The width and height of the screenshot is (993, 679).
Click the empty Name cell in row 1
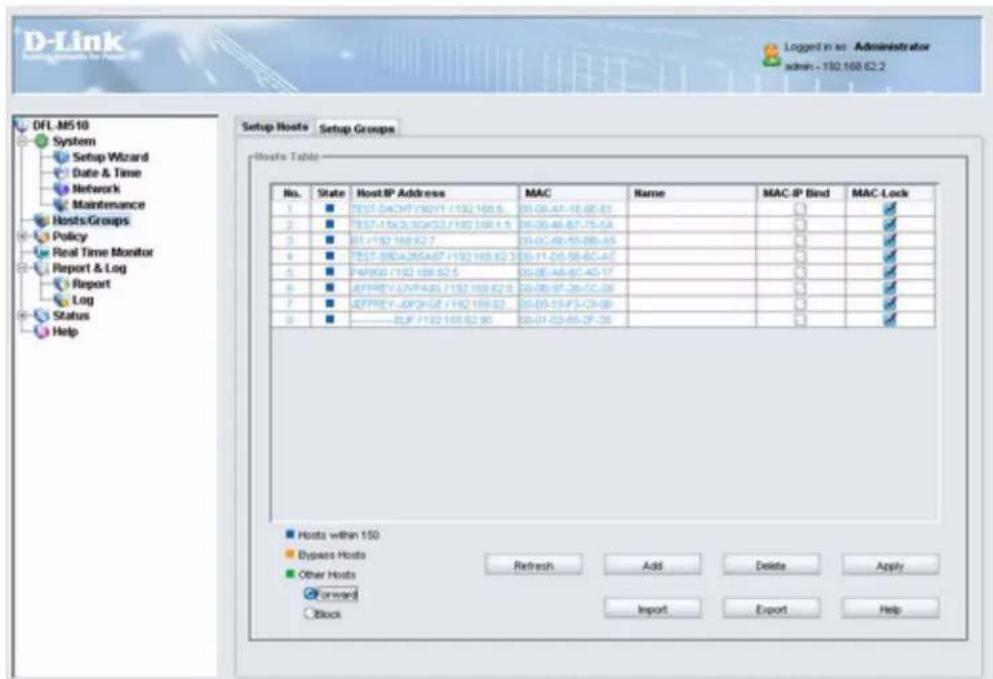pos(692,208)
